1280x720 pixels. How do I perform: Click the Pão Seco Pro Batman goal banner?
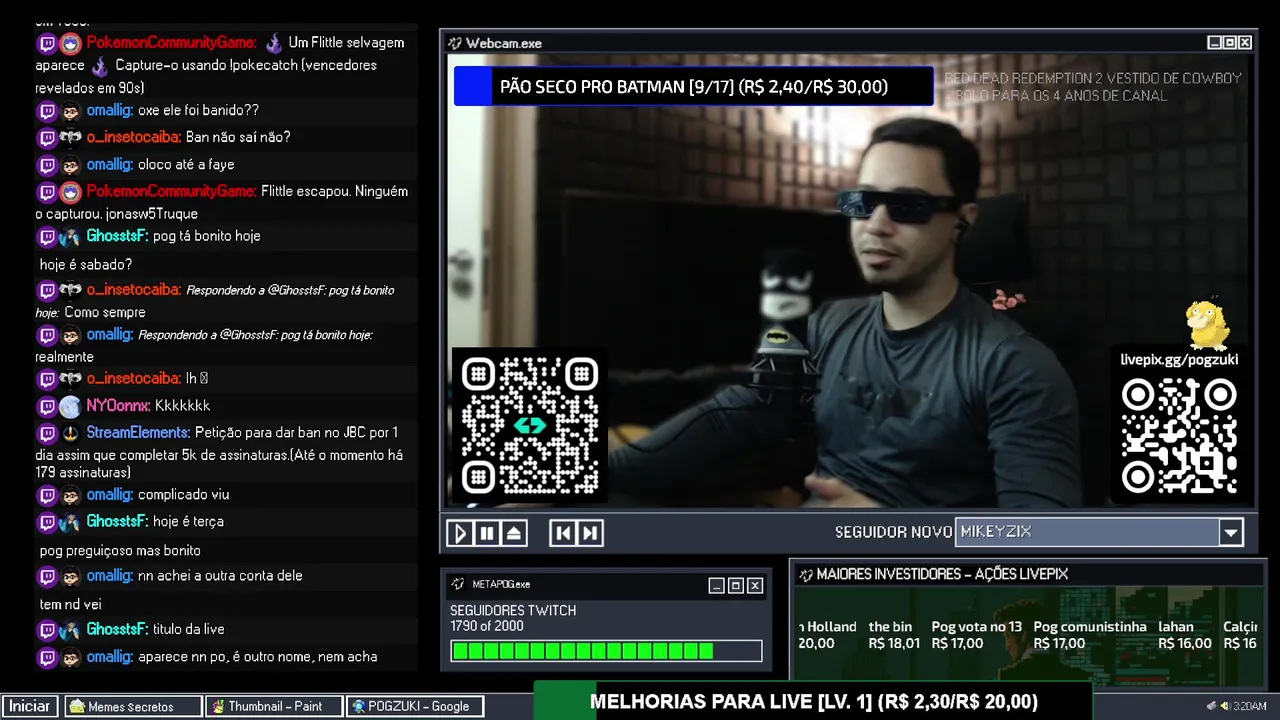coord(693,86)
